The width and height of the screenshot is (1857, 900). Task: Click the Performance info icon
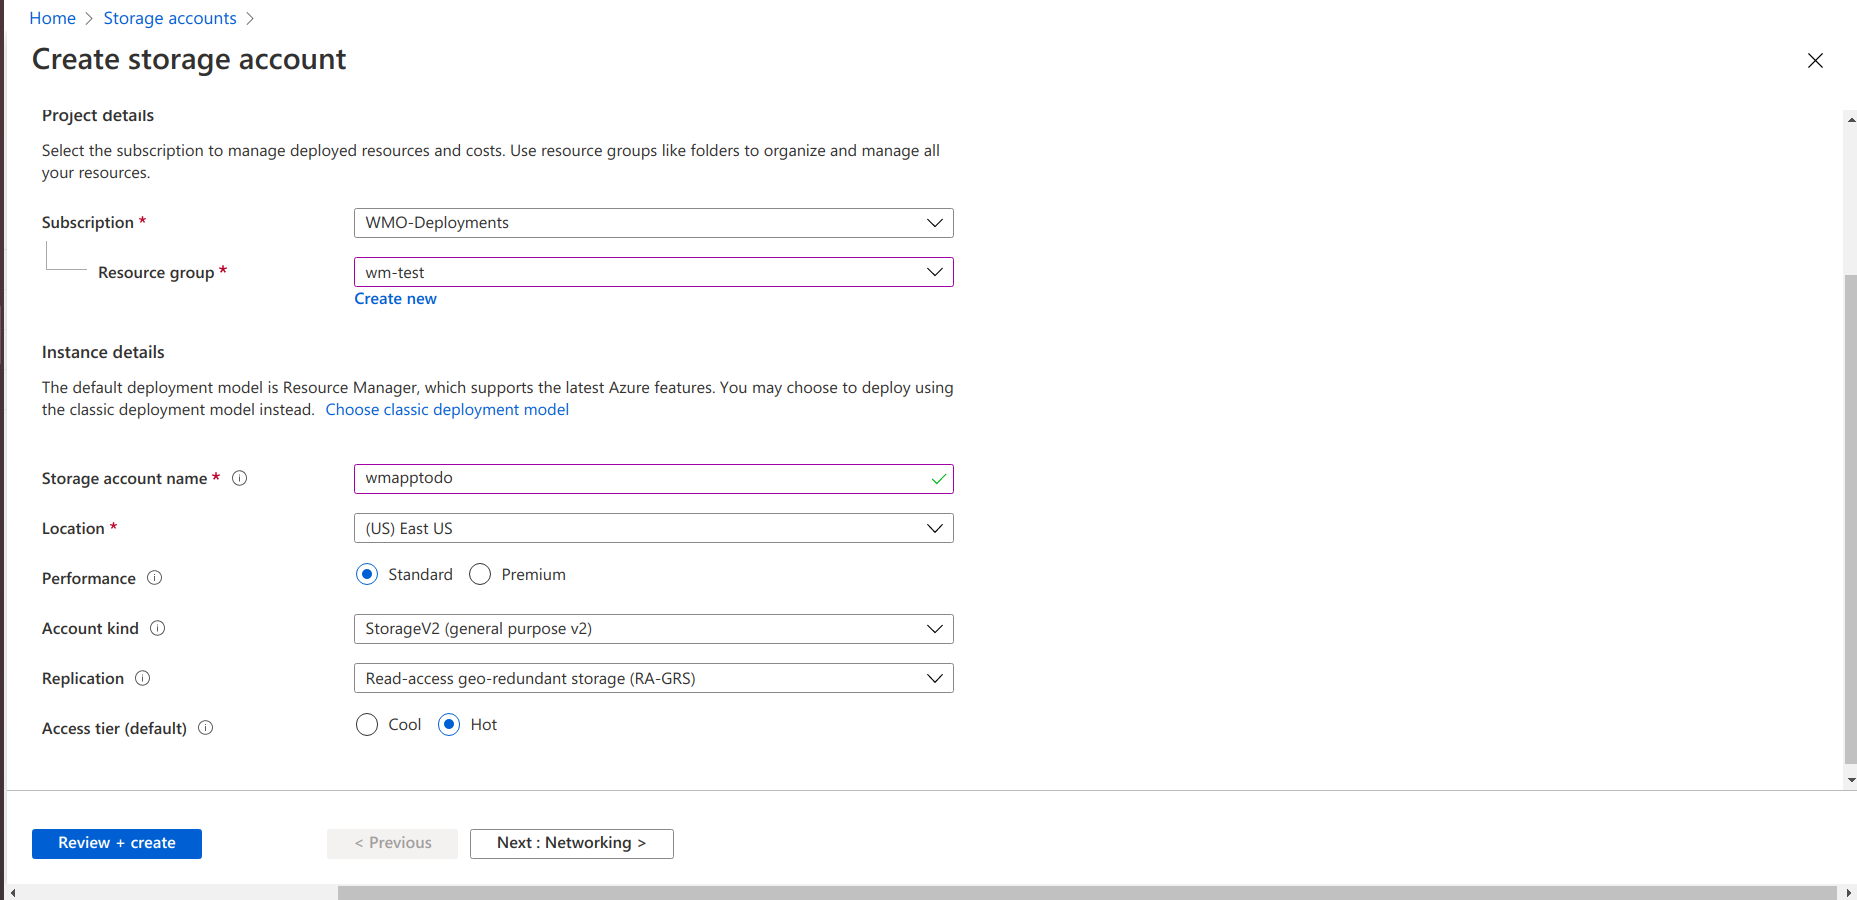tap(155, 578)
